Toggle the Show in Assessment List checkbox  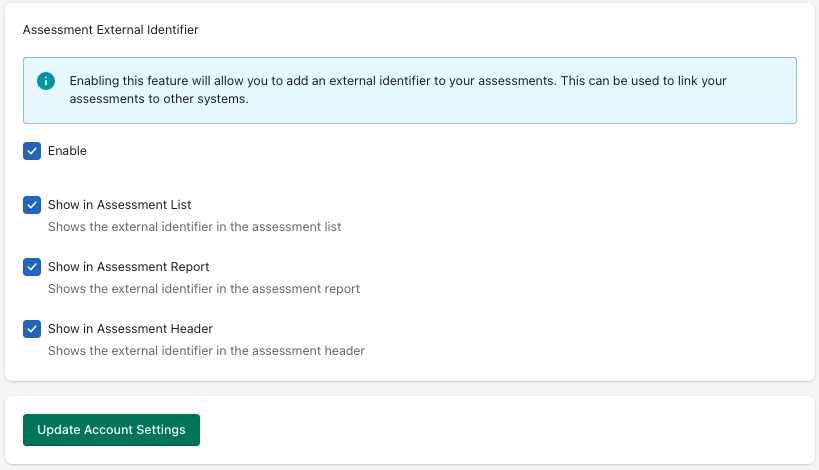click(32, 205)
